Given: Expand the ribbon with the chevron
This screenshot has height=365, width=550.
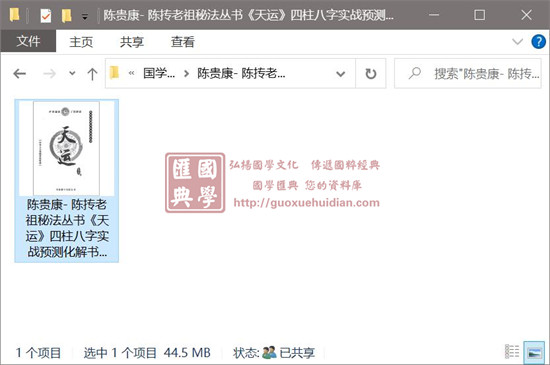Looking at the screenshot, I should 517,42.
